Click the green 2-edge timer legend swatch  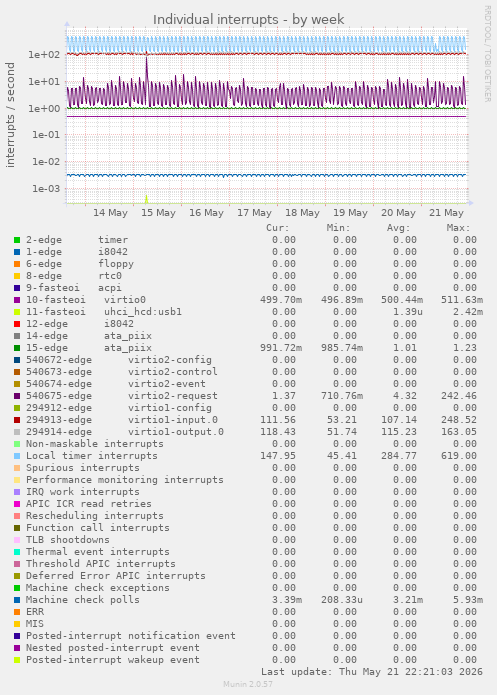(x=17, y=240)
